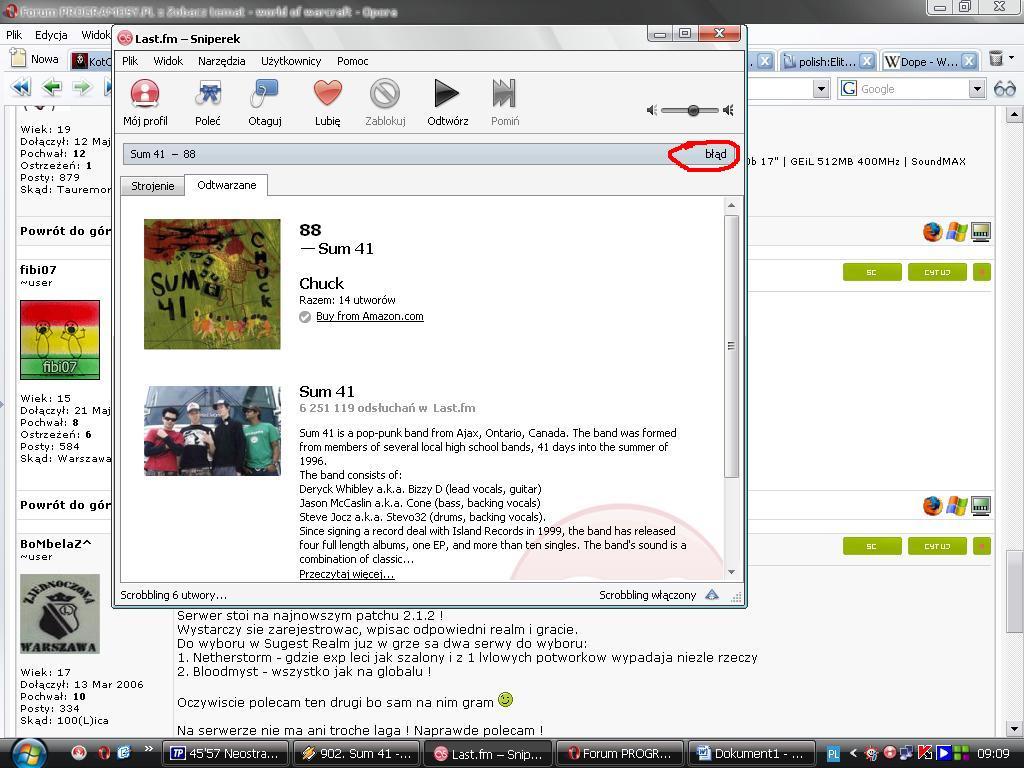The height and width of the screenshot is (768, 1024).
Task: Open the Użytkownicy menu
Action: pyautogui.click(x=291, y=61)
